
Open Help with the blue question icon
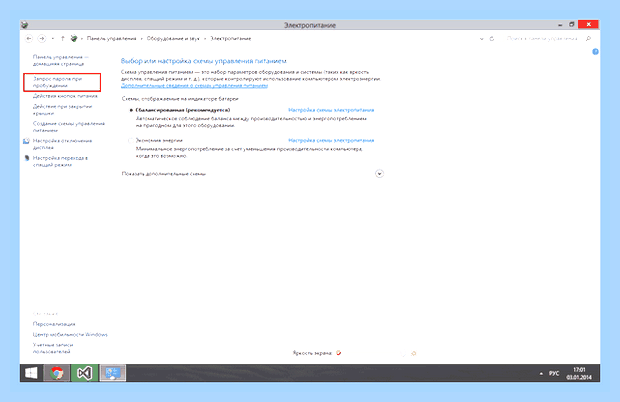[595, 51]
